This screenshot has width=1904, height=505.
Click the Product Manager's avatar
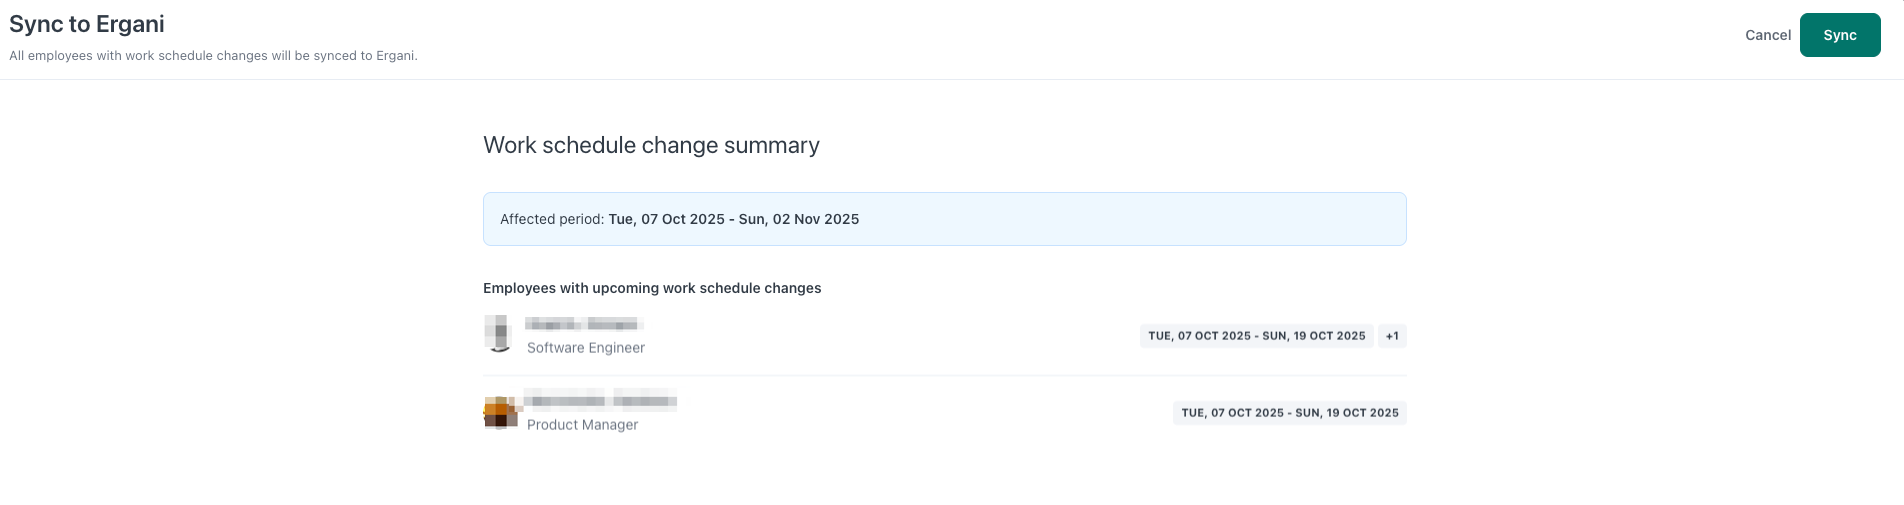tap(500, 412)
